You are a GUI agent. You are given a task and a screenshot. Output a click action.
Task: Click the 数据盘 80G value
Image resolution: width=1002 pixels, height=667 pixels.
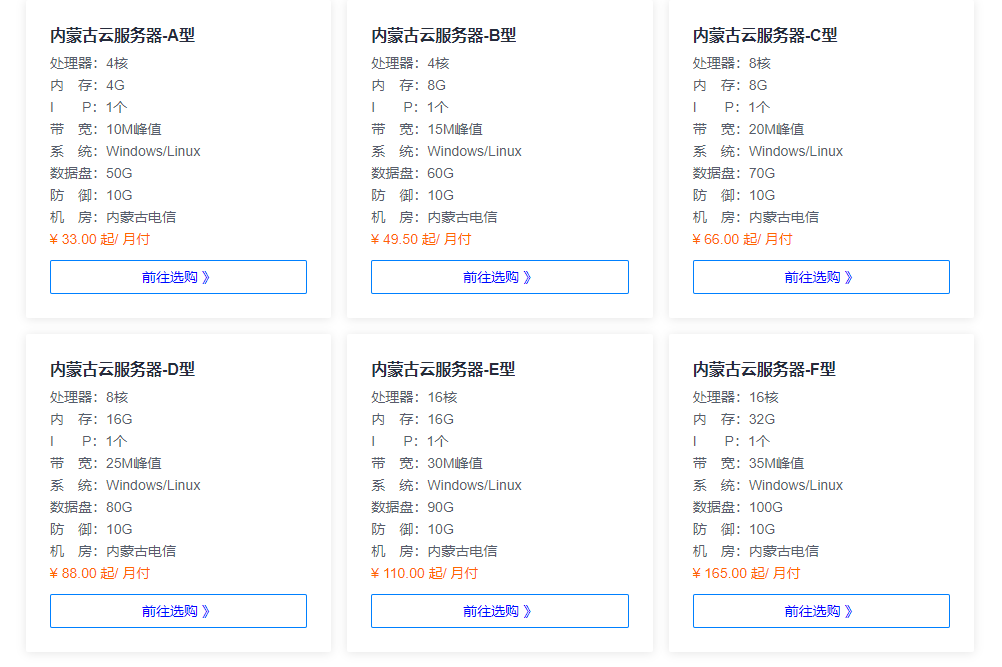(x=119, y=507)
